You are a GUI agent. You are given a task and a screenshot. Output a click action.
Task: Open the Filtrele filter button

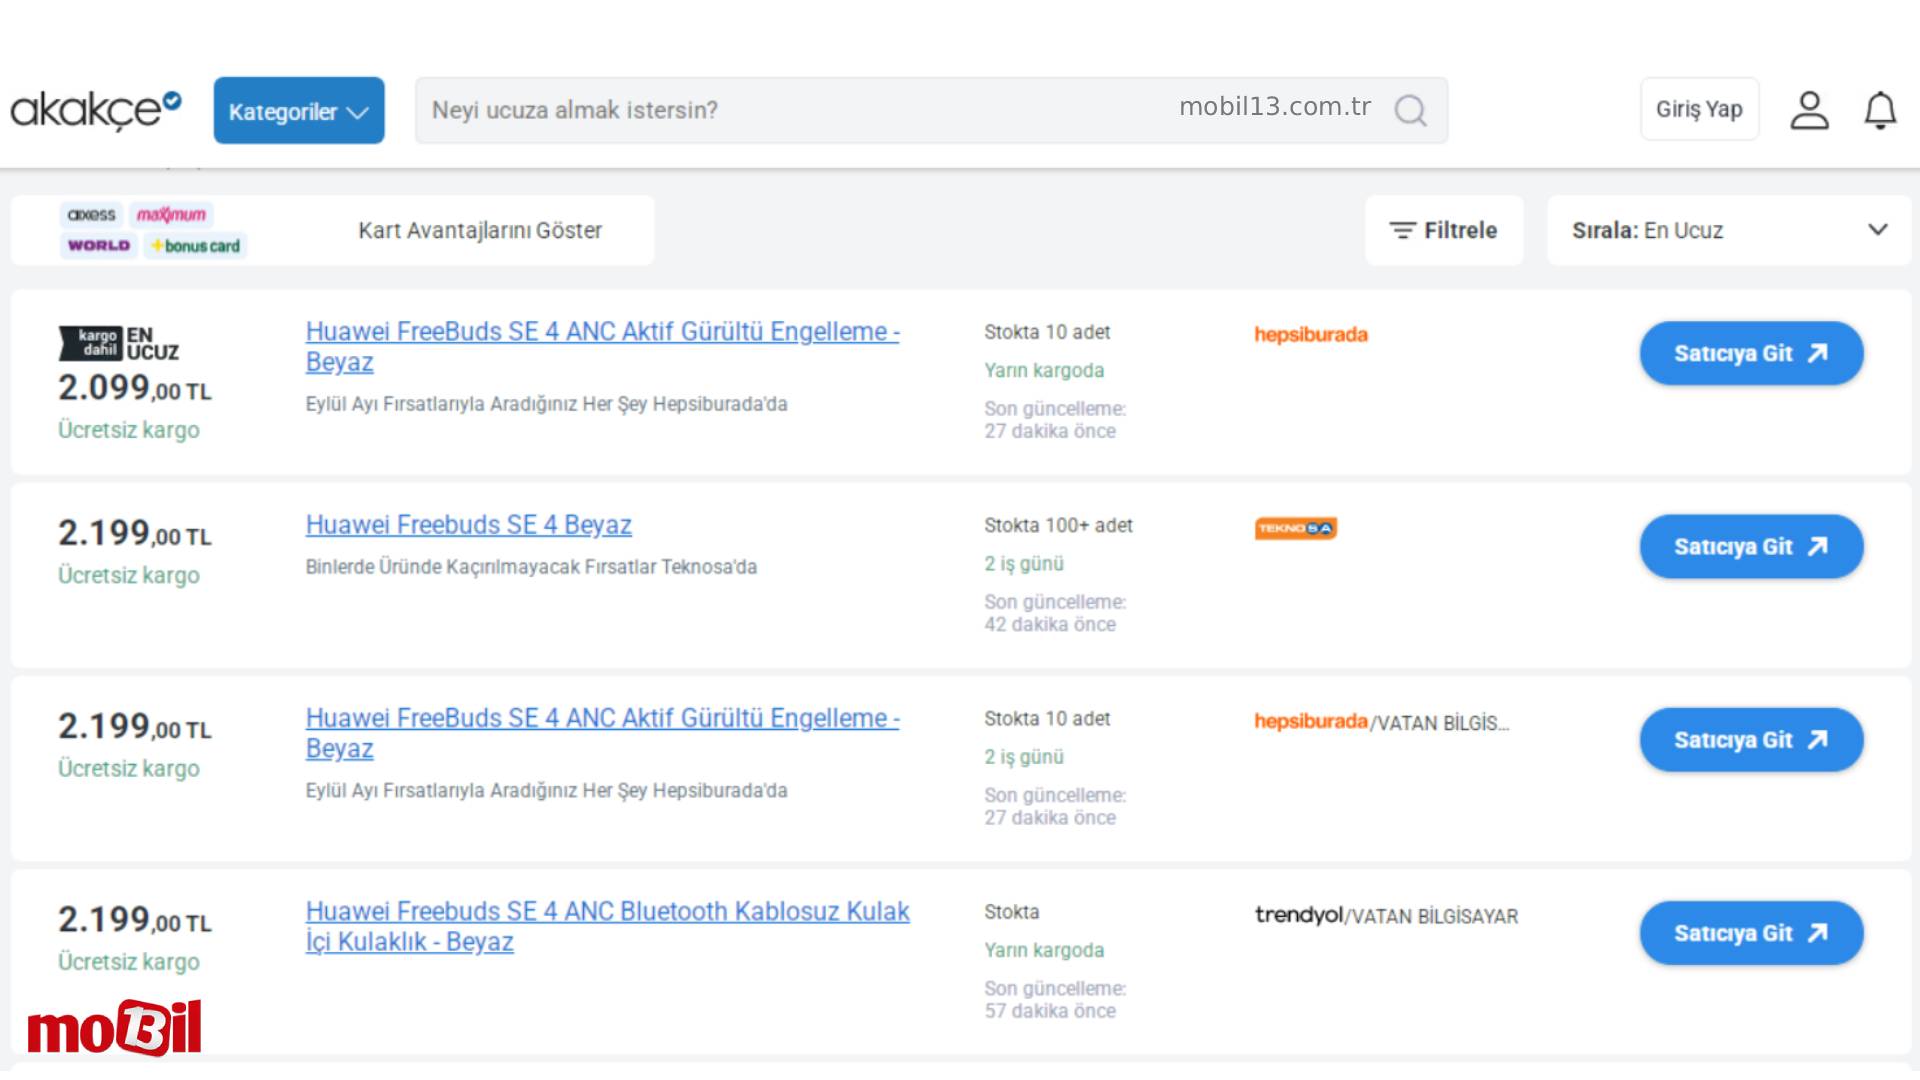tap(1444, 230)
